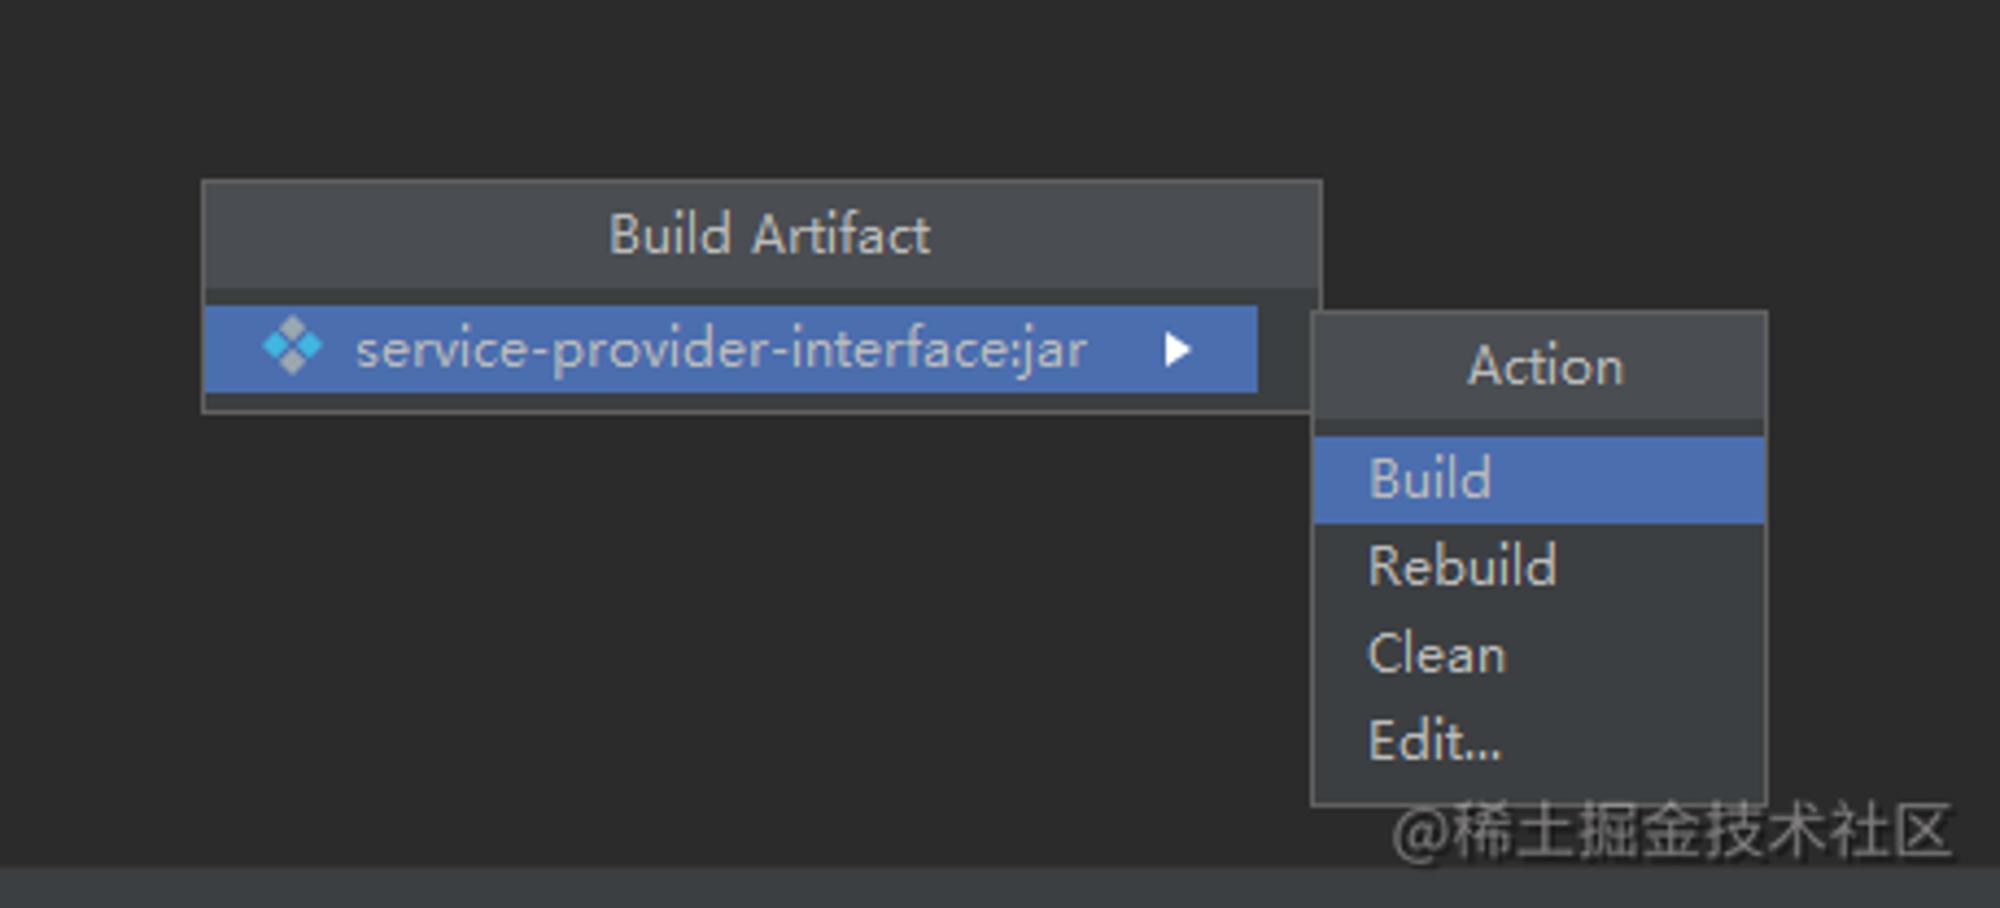Image resolution: width=2000 pixels, height=908 pixels.
Task: Click the white triangle beside the jar name
Action: click(1177, 349)
